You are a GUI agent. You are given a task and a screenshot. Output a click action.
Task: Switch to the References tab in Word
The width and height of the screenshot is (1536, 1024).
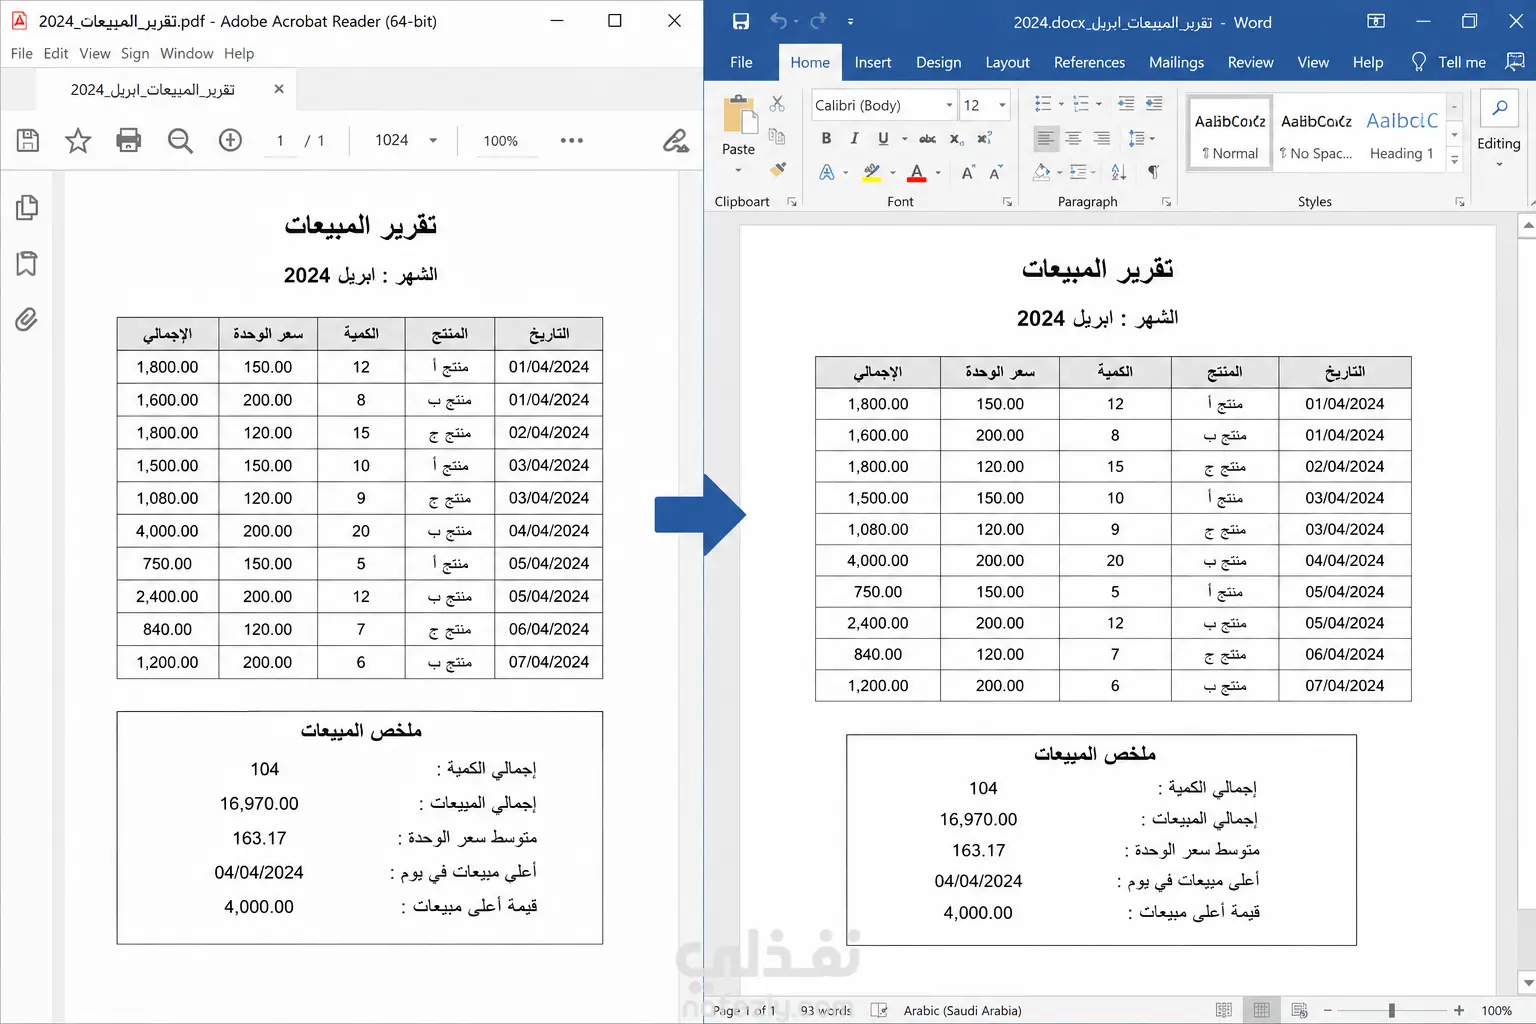[x=1089, y=62]
